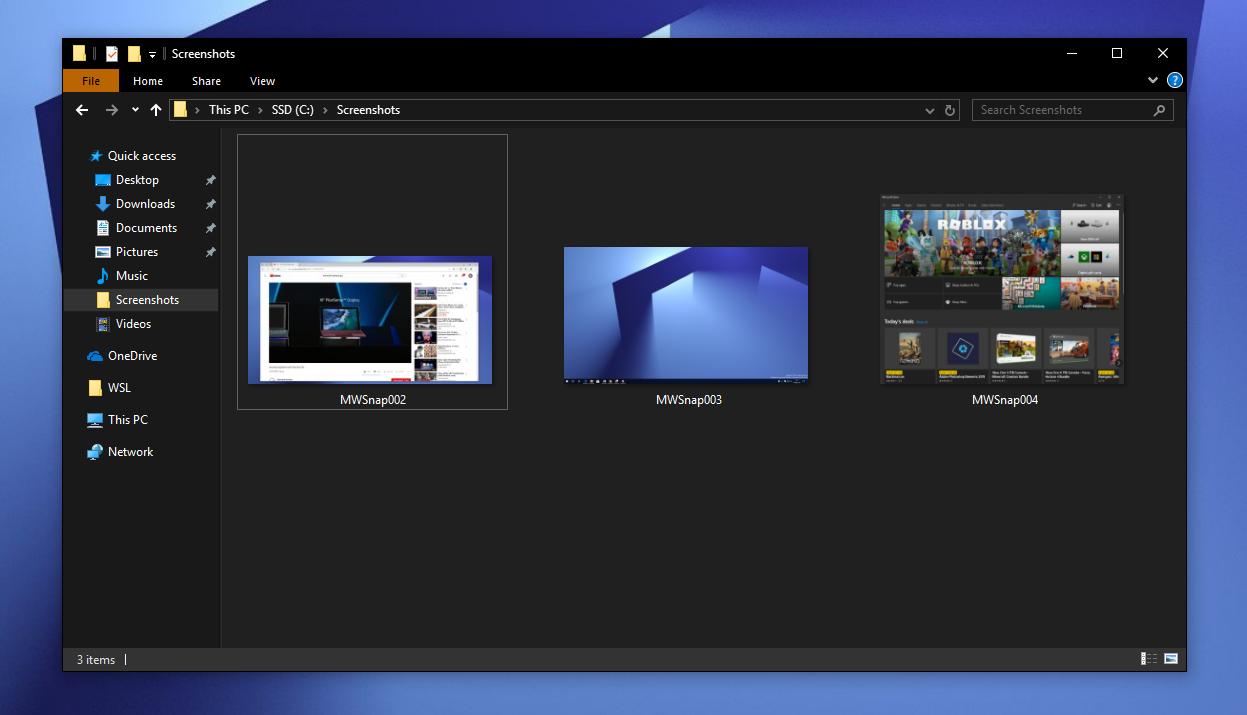Open the address bar history dropdown
Image resolution: width=1247 pixels, height=715 pixels.
[x=930, y=110]
